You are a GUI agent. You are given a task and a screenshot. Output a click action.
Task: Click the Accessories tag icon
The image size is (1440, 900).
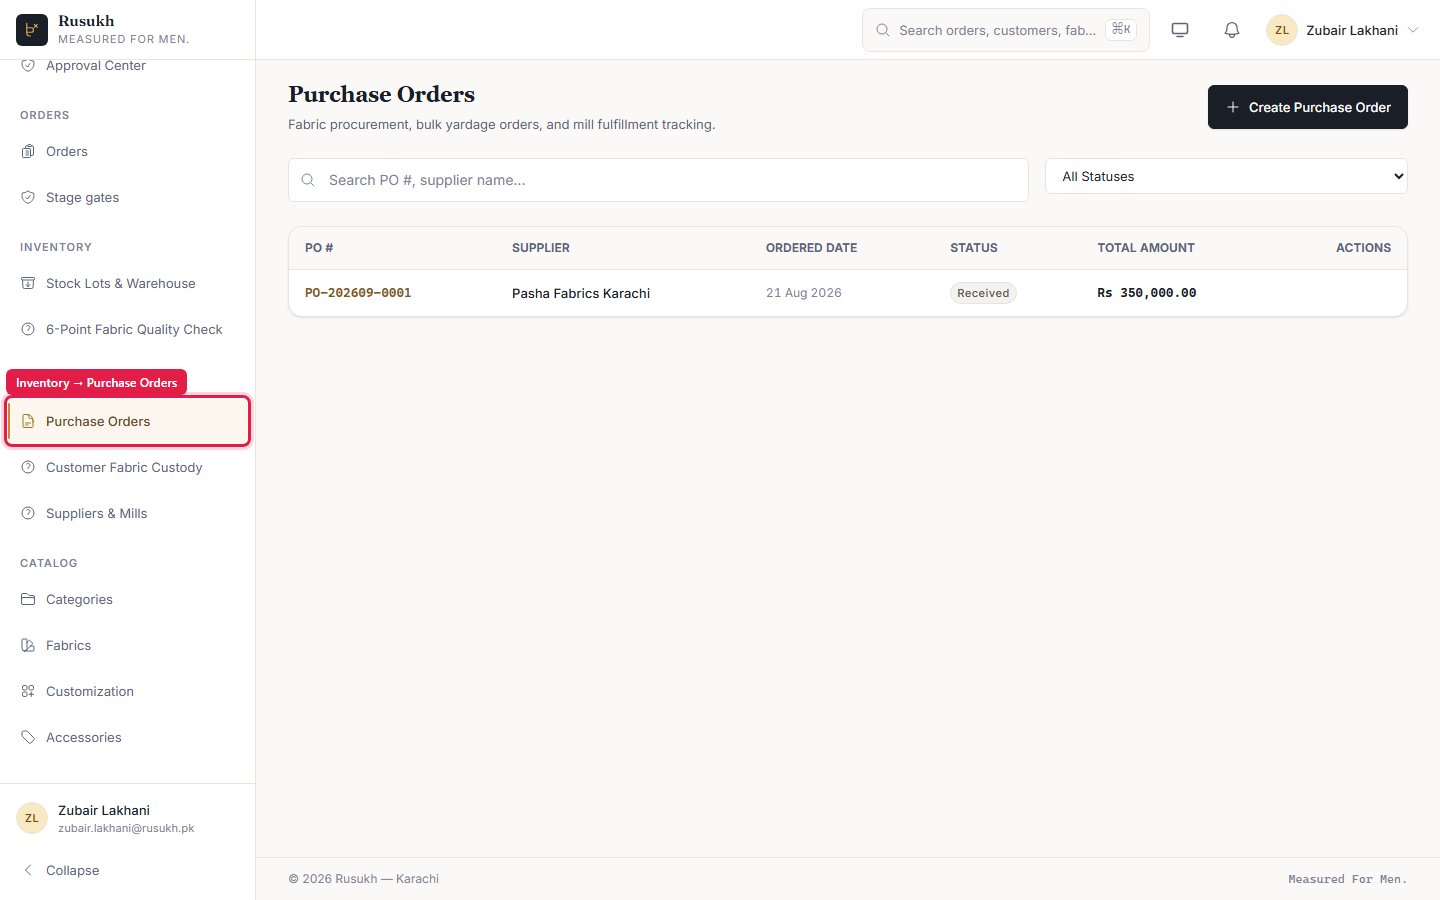pos(28,737)
